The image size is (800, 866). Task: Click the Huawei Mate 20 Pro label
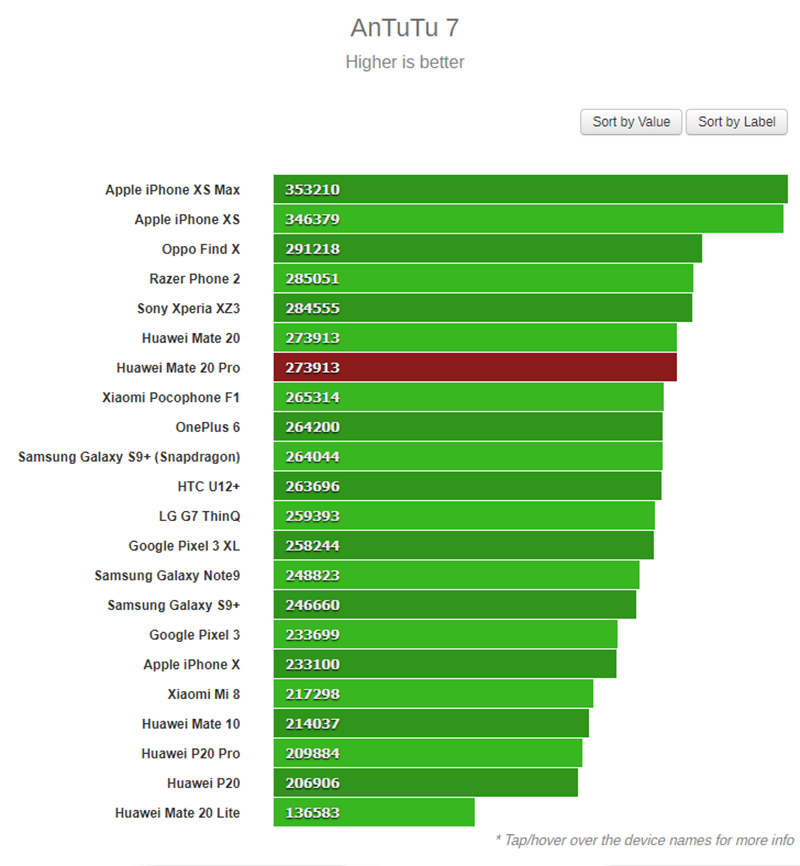click(x=178, y=368)
